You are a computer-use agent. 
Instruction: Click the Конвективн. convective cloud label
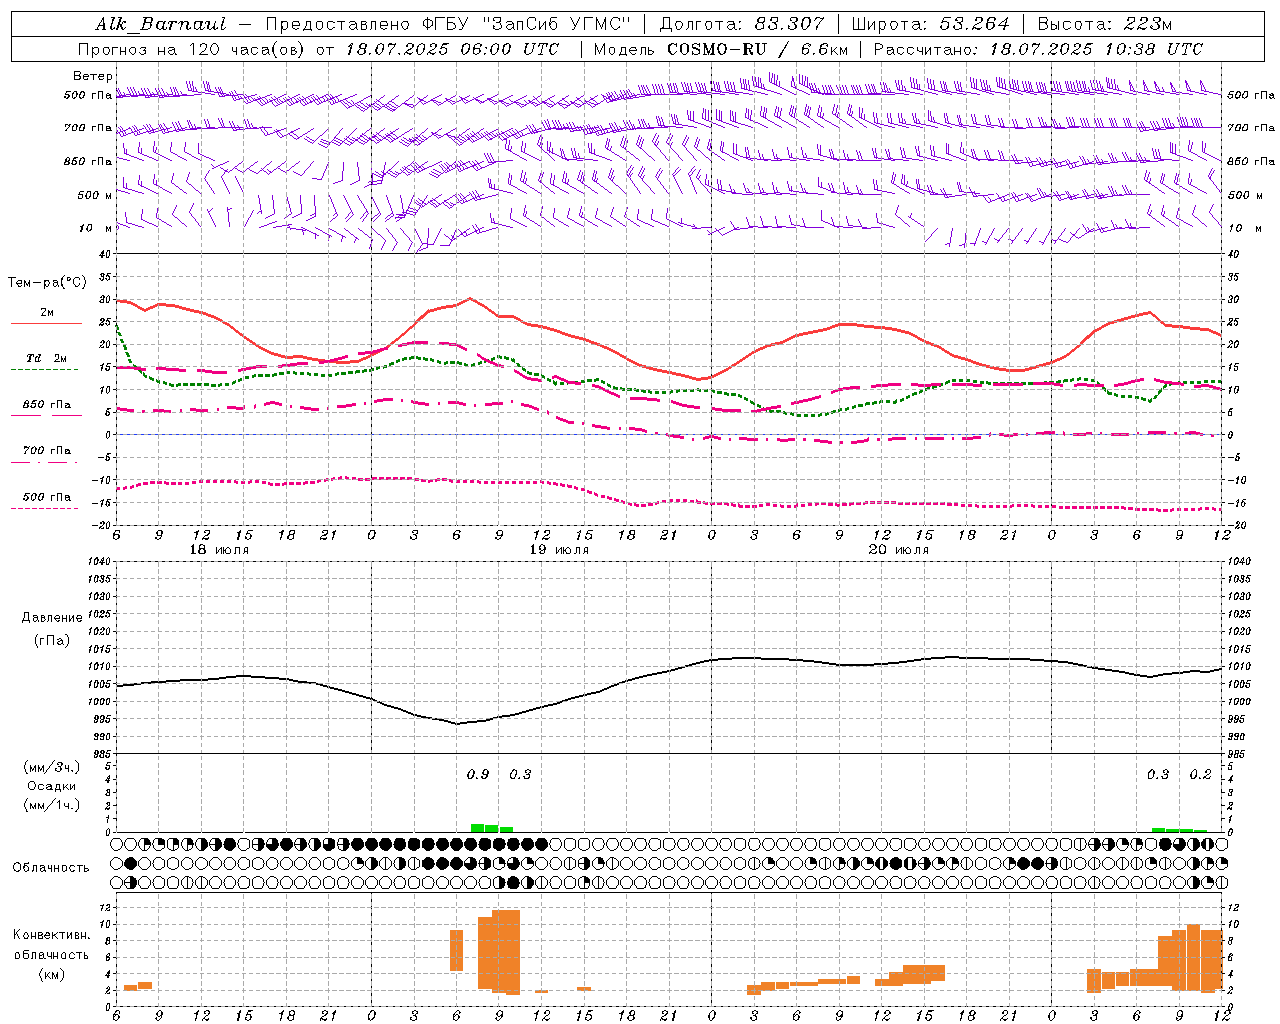[x=52, y=935]
